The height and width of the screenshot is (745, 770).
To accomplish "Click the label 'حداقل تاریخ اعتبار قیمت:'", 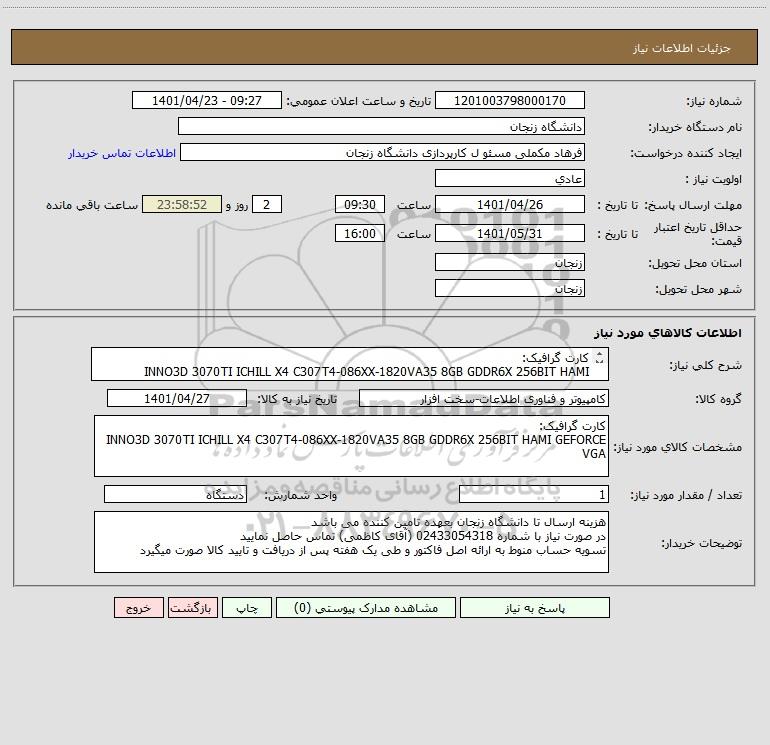I will [x=698, y=234].
